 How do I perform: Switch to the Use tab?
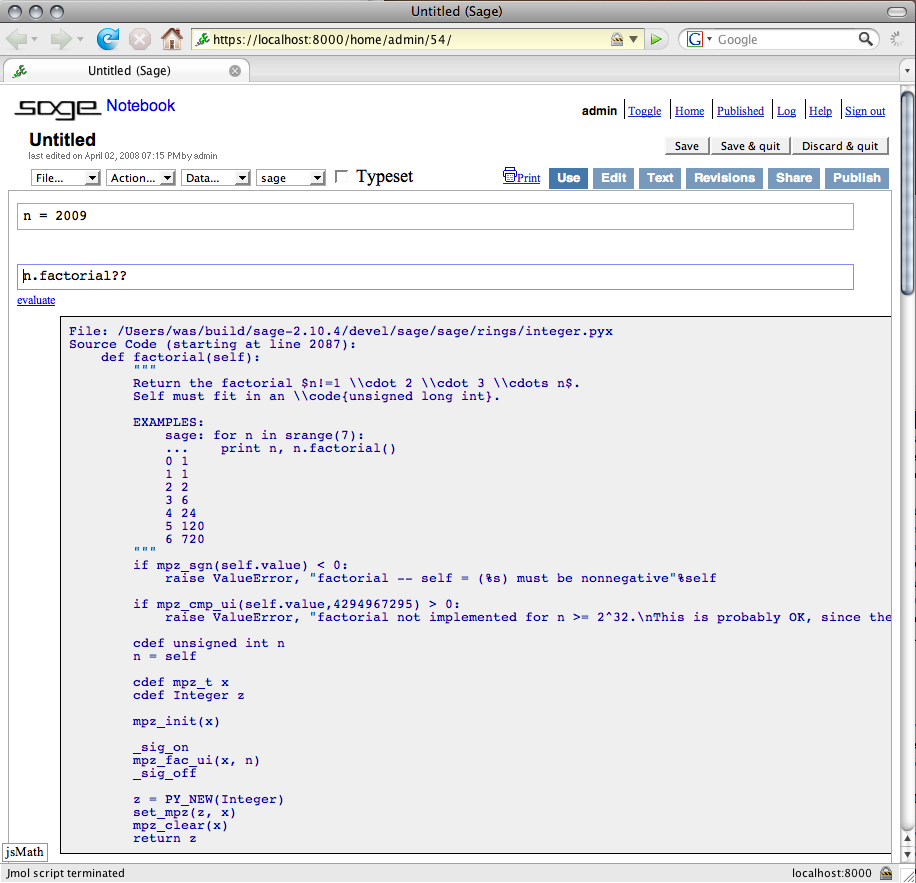coord(568,178)
